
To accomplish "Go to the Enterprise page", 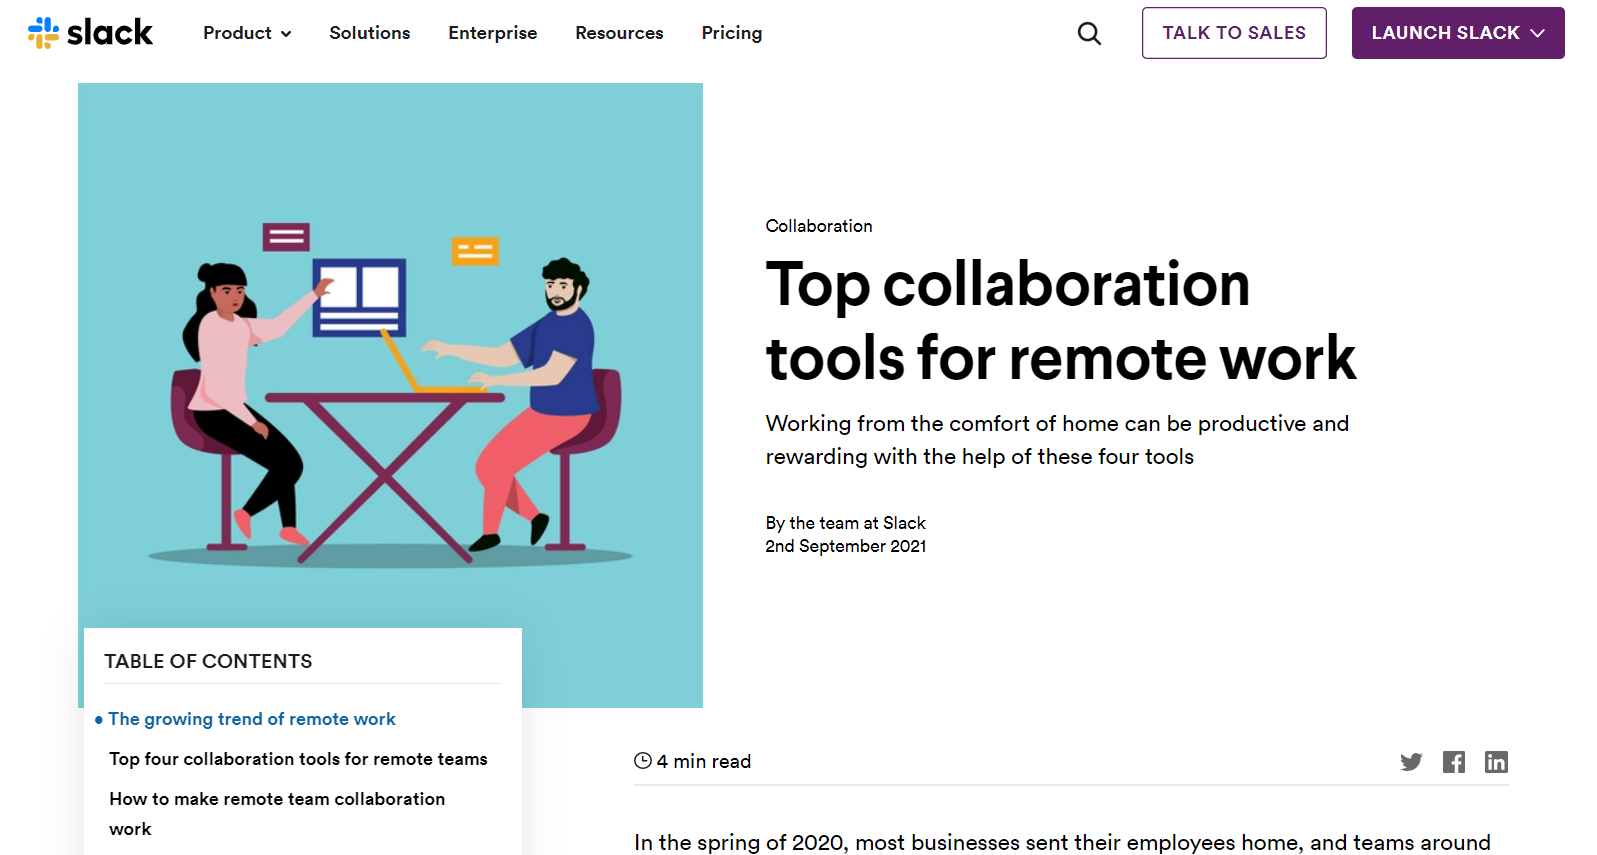I will [493, 33].
